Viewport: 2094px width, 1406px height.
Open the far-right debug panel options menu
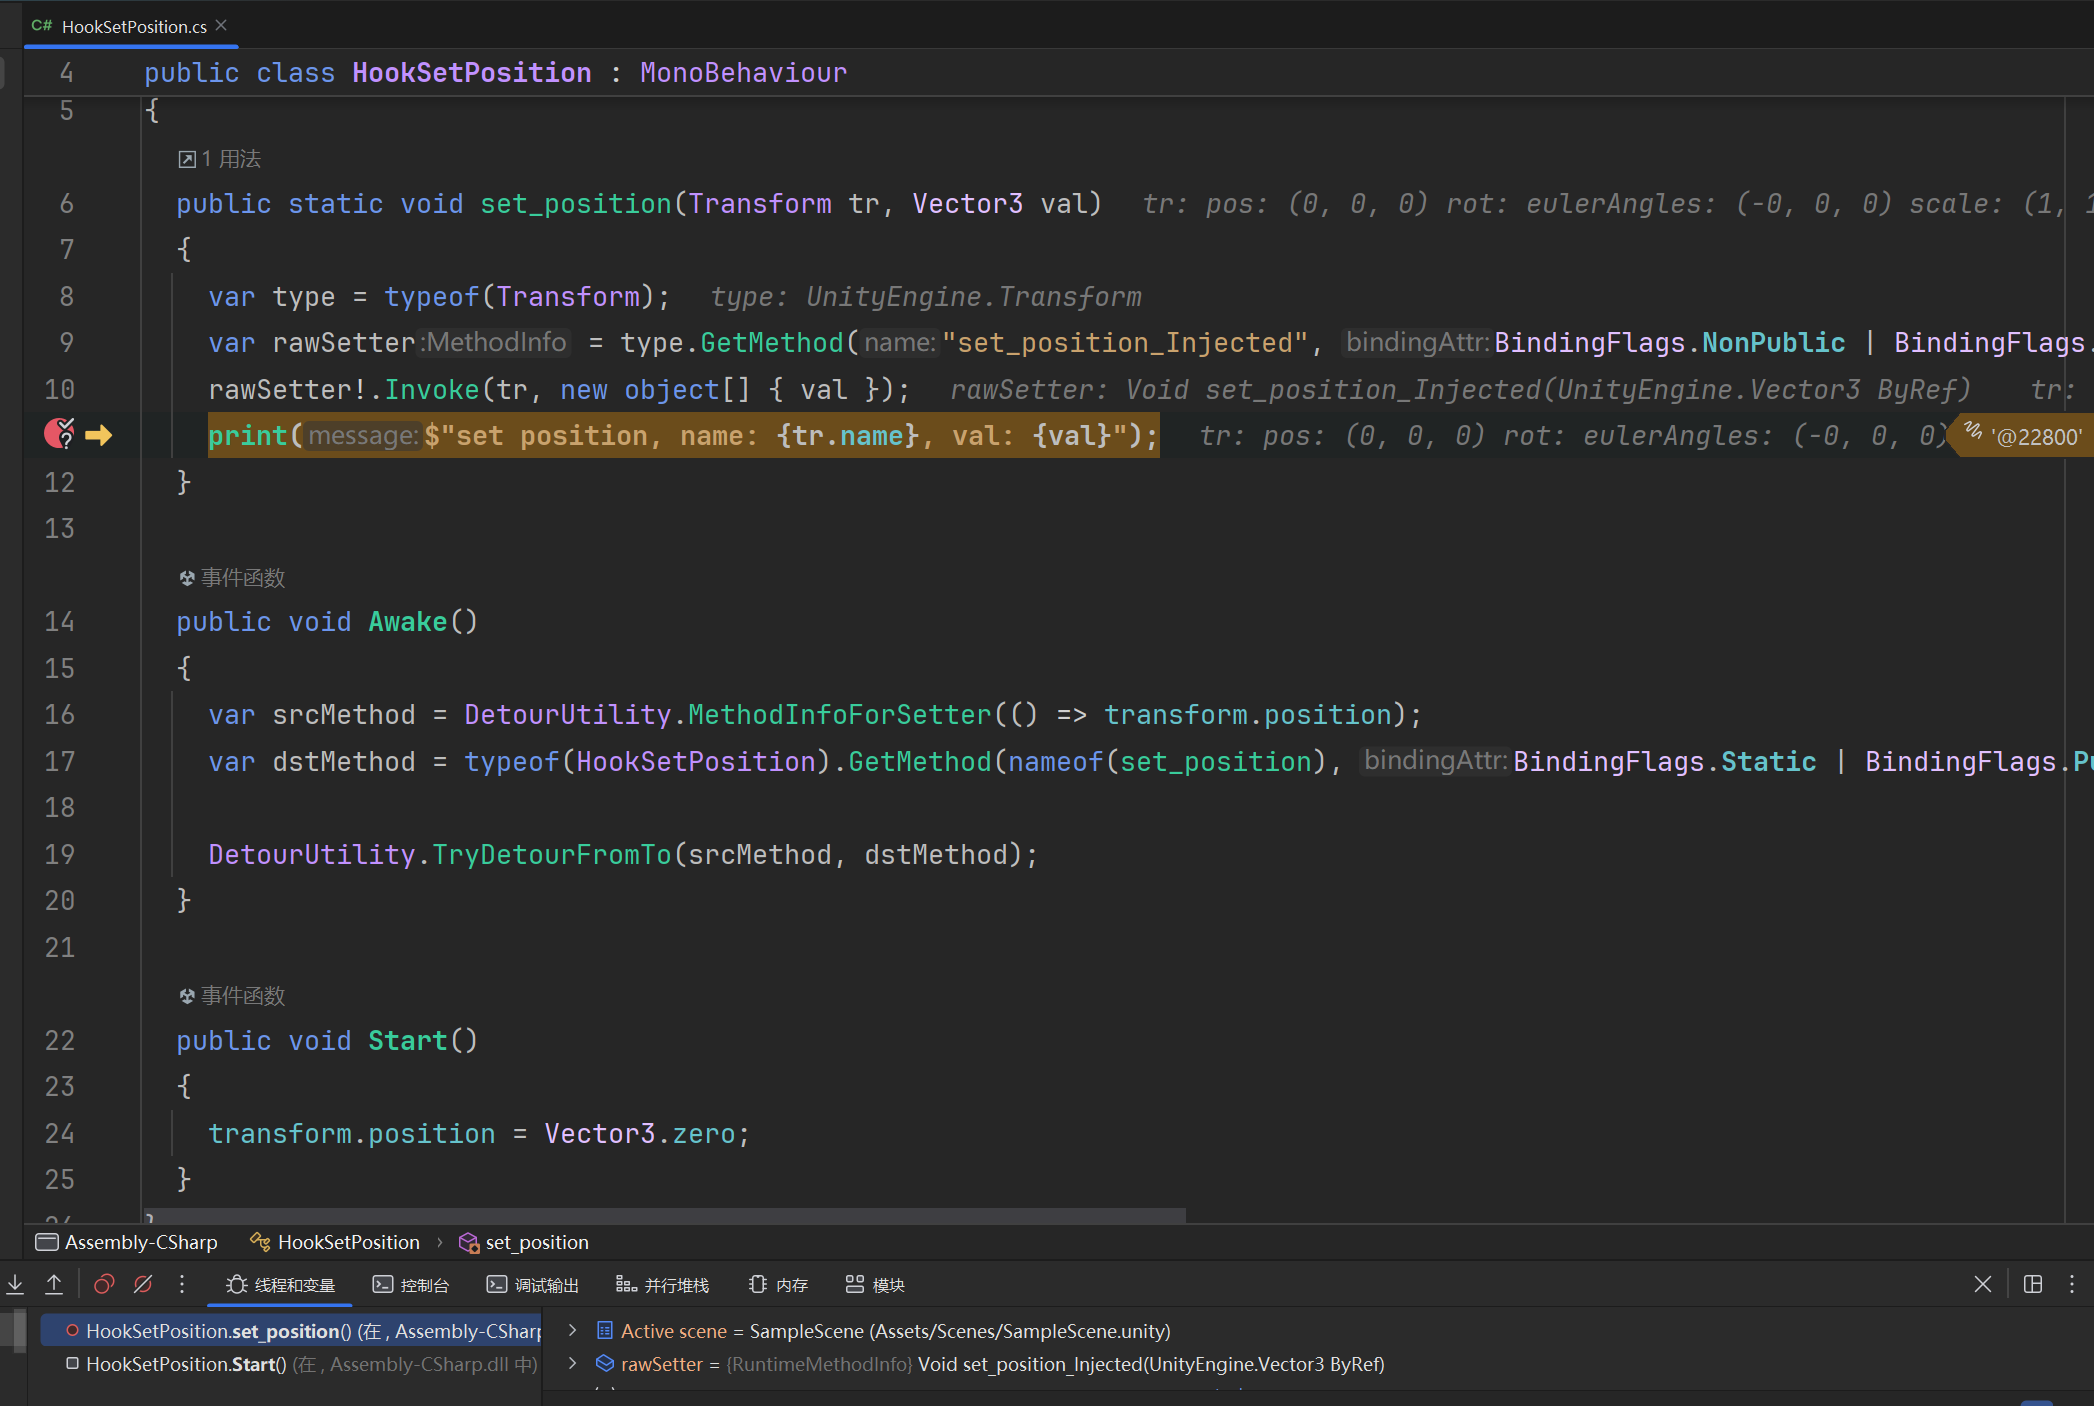pos(2072,1284)
